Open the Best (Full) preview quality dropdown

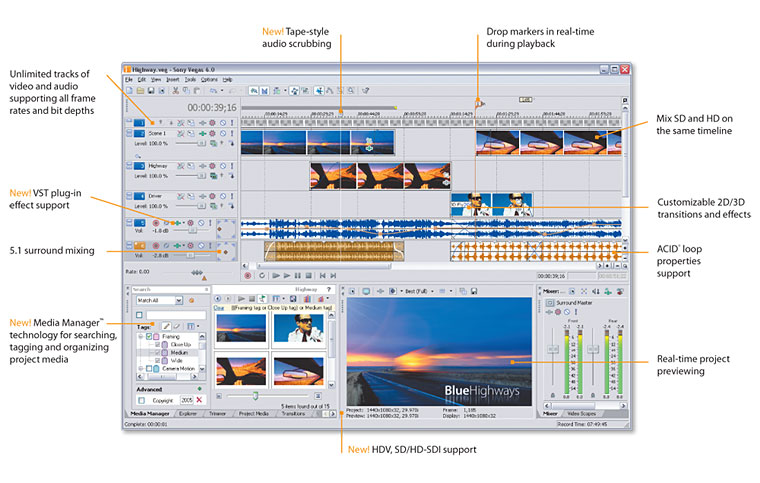point(432,291)
